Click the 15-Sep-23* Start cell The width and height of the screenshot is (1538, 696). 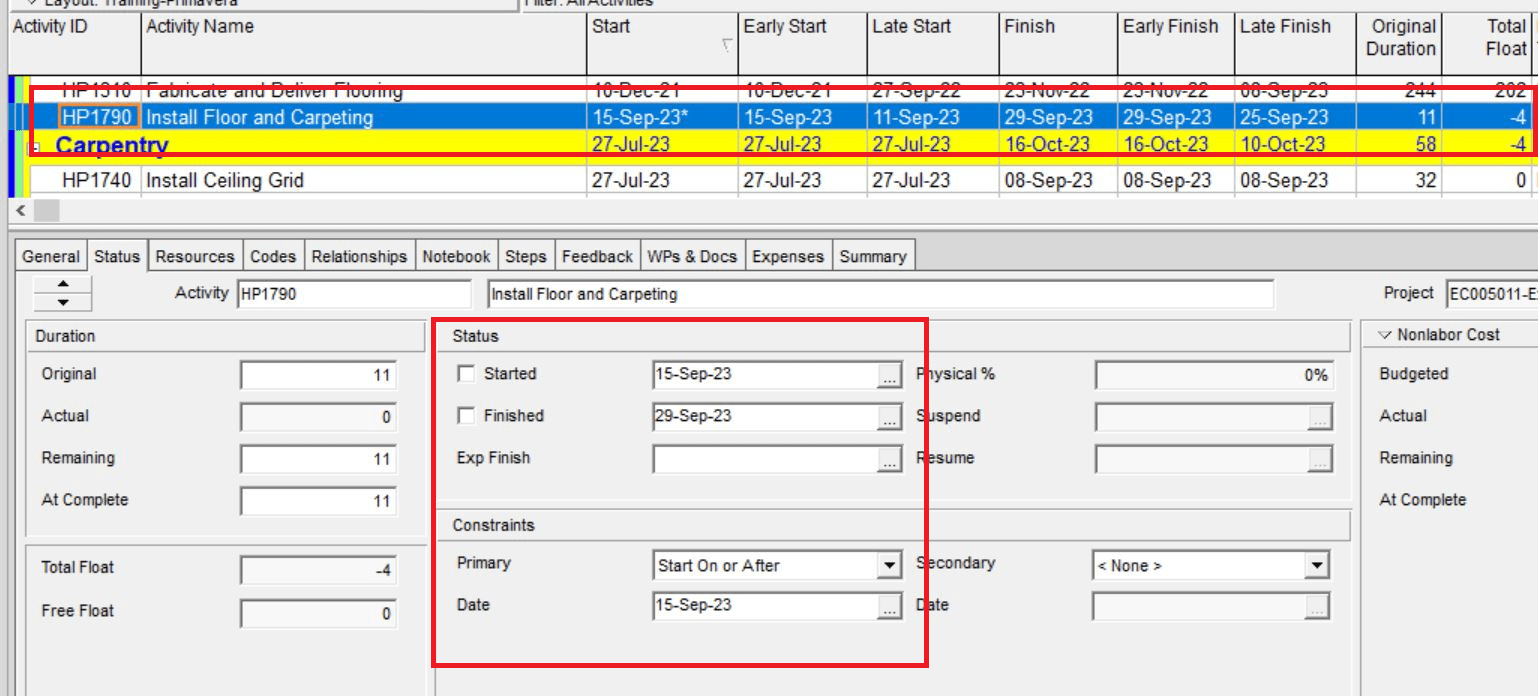pos(662,117)
